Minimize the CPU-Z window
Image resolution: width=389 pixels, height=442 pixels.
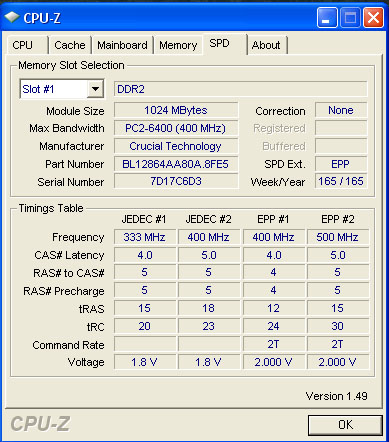click(327, 18)
